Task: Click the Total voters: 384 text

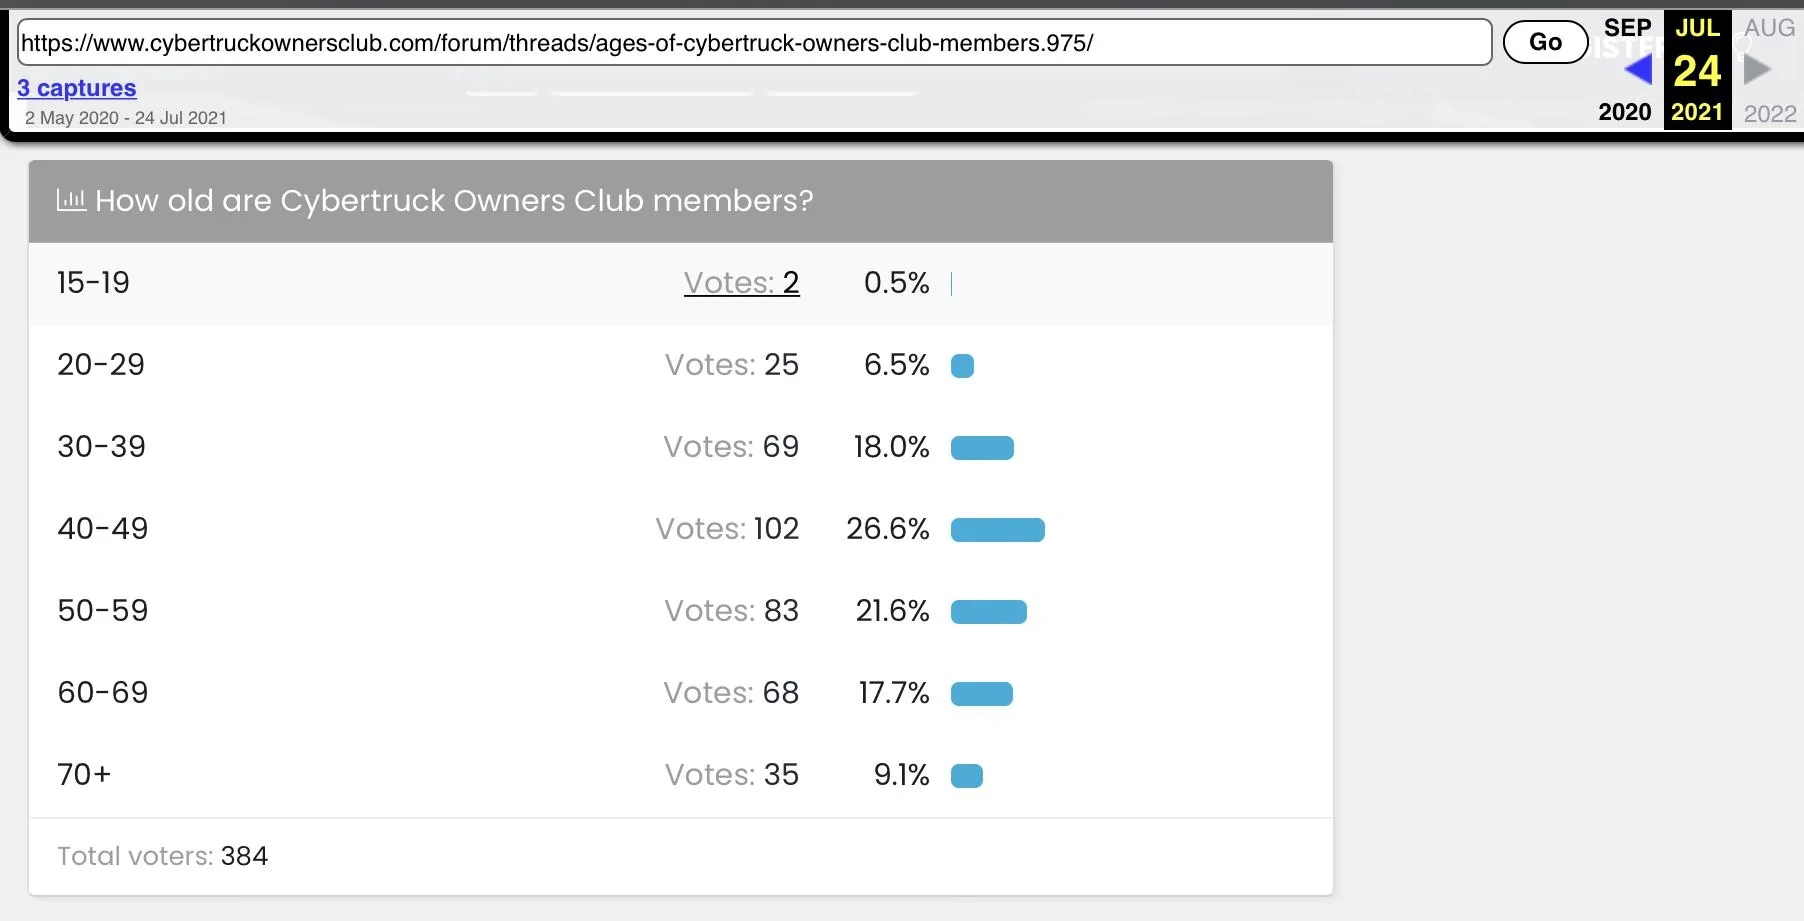Action: pos(162,856)
